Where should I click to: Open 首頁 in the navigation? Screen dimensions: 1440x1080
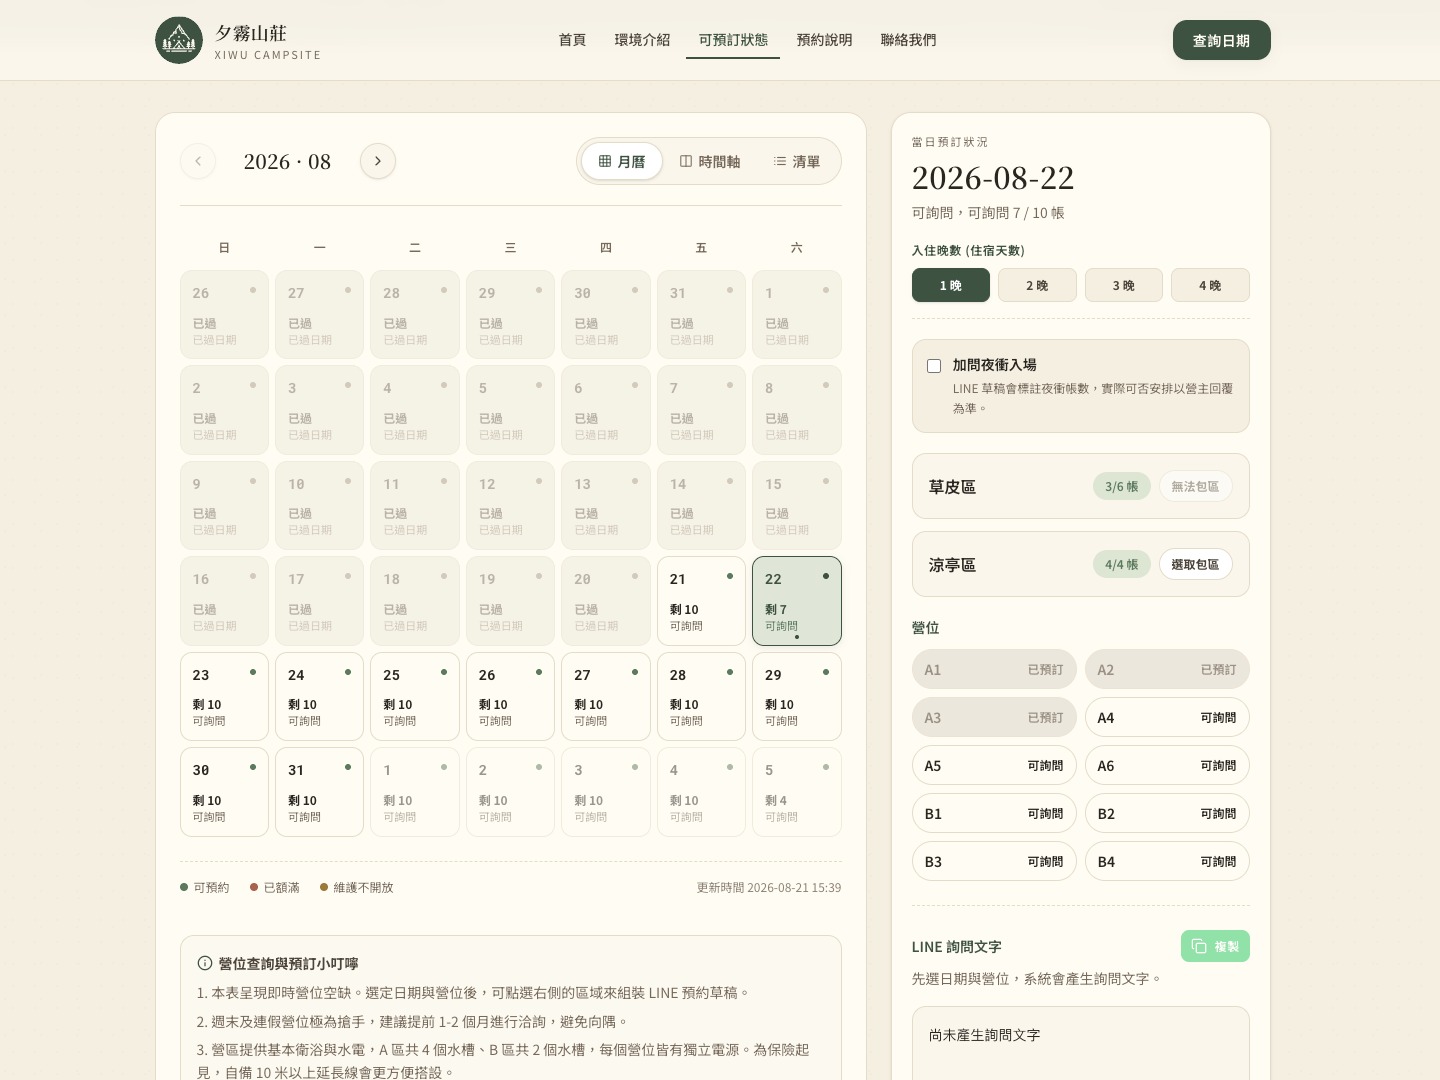click(572, 40)
